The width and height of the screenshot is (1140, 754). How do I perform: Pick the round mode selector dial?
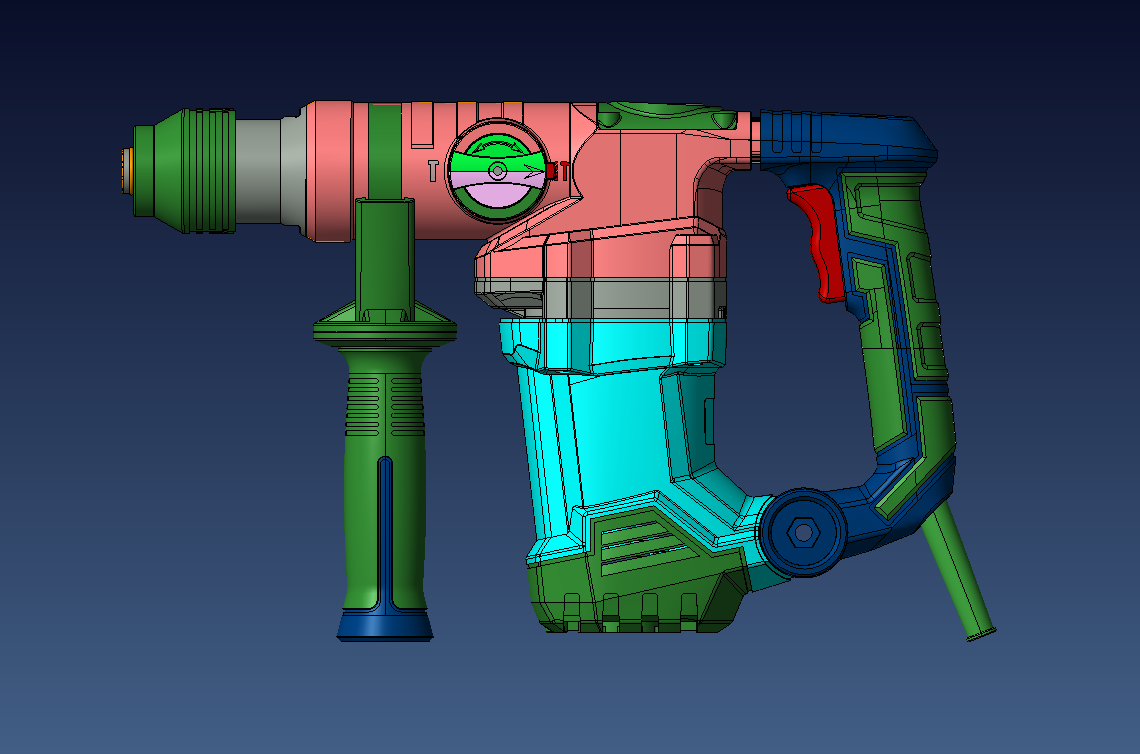point(497,172)
